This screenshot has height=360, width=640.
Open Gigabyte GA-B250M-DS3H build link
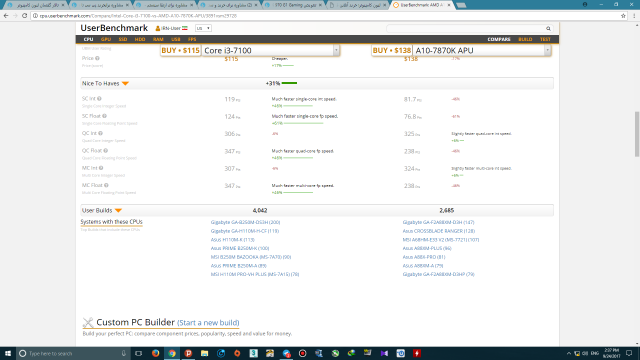coord(245,222)
